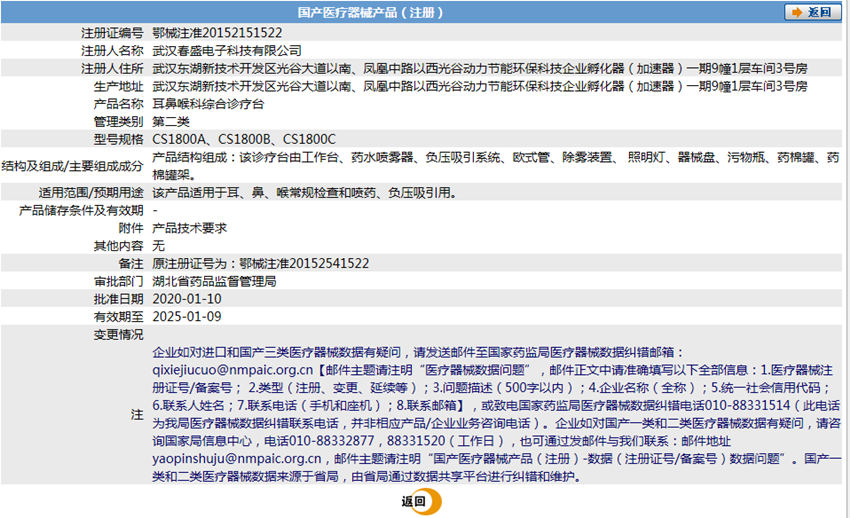Viewport: 850px width, 518px height.
Task: Click the label 结构及组成/主要组成成分
Action: point(72,166)
